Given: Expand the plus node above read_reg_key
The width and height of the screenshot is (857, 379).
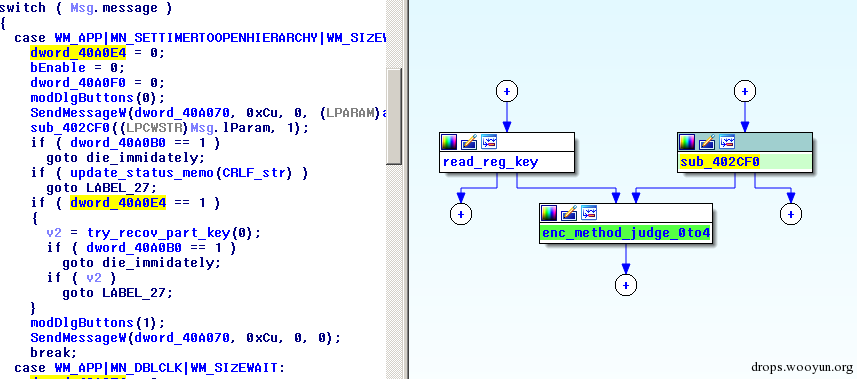Looking at the screenshot, I should (507, 91).
